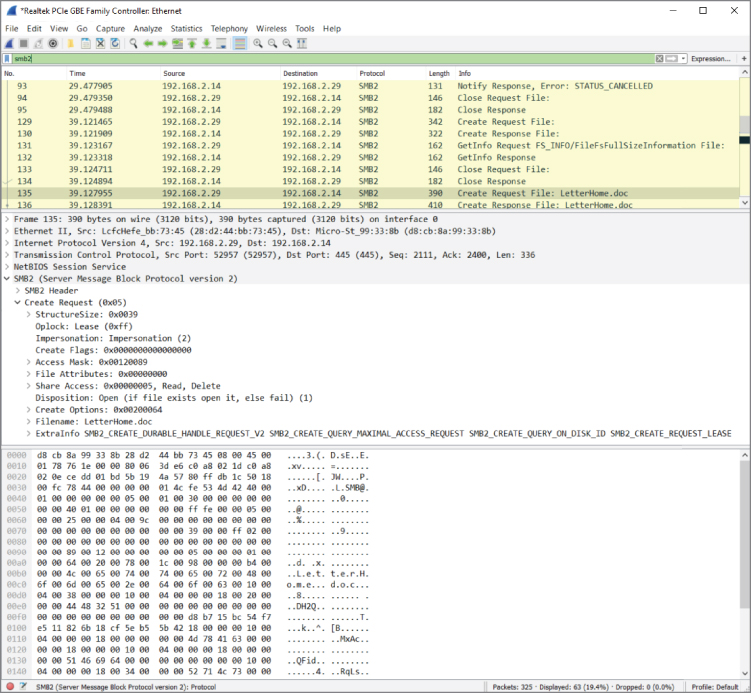
Task: Expand the Ethernet II tree row
Action: tap(7, 231)
